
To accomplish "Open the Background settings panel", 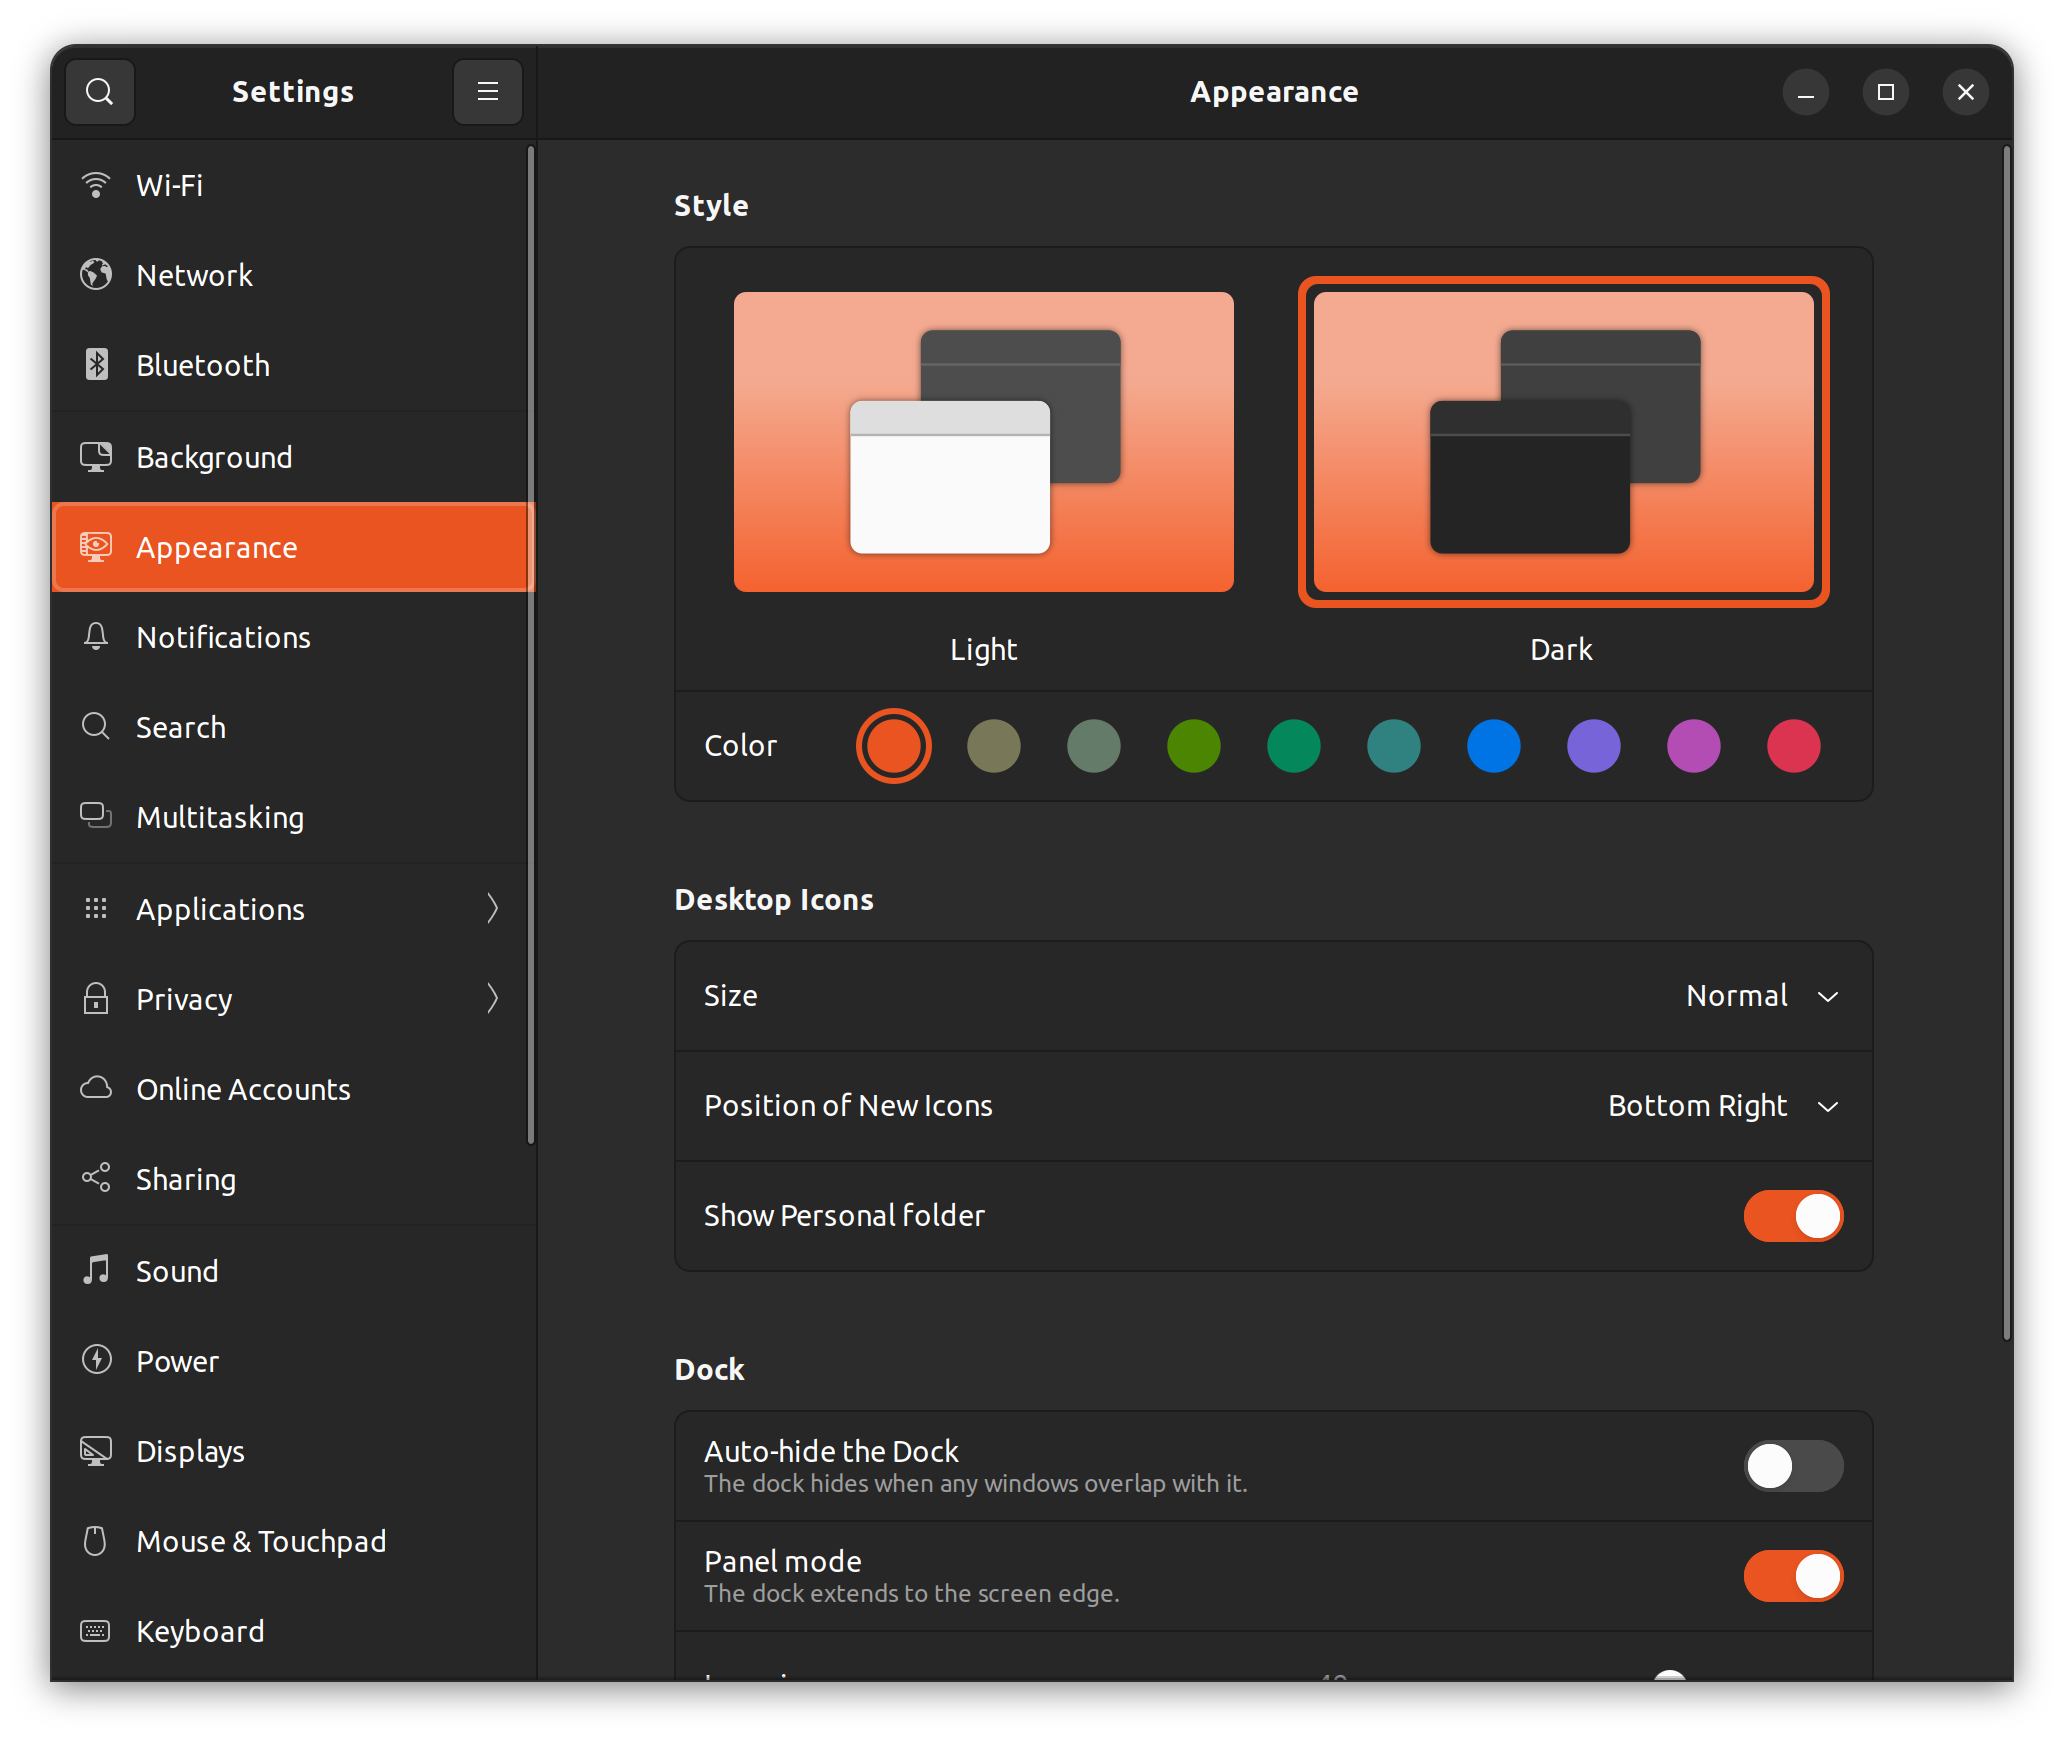I will 214,457.
